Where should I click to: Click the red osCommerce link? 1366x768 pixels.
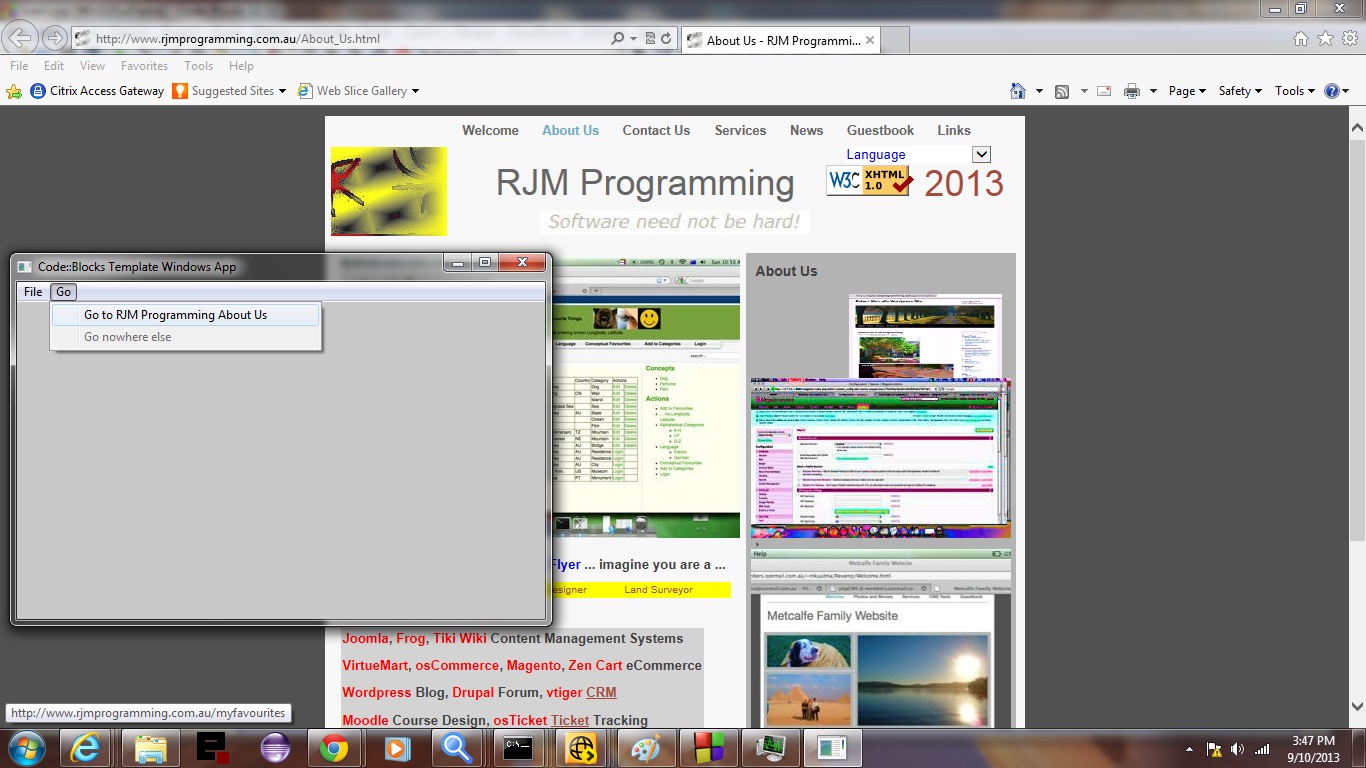(457, 666)
